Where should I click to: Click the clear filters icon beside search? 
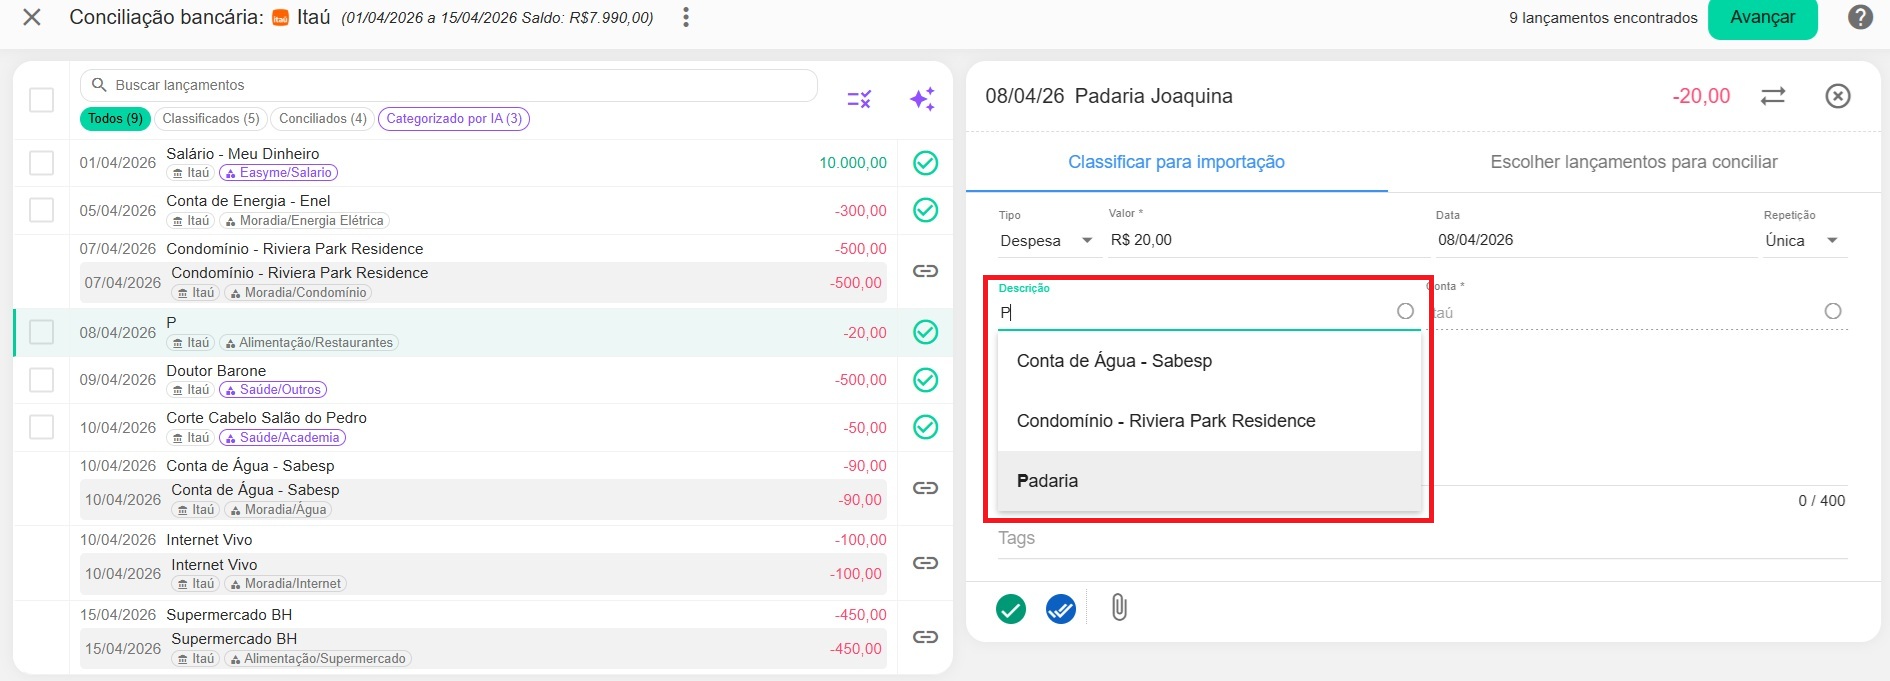859,99
